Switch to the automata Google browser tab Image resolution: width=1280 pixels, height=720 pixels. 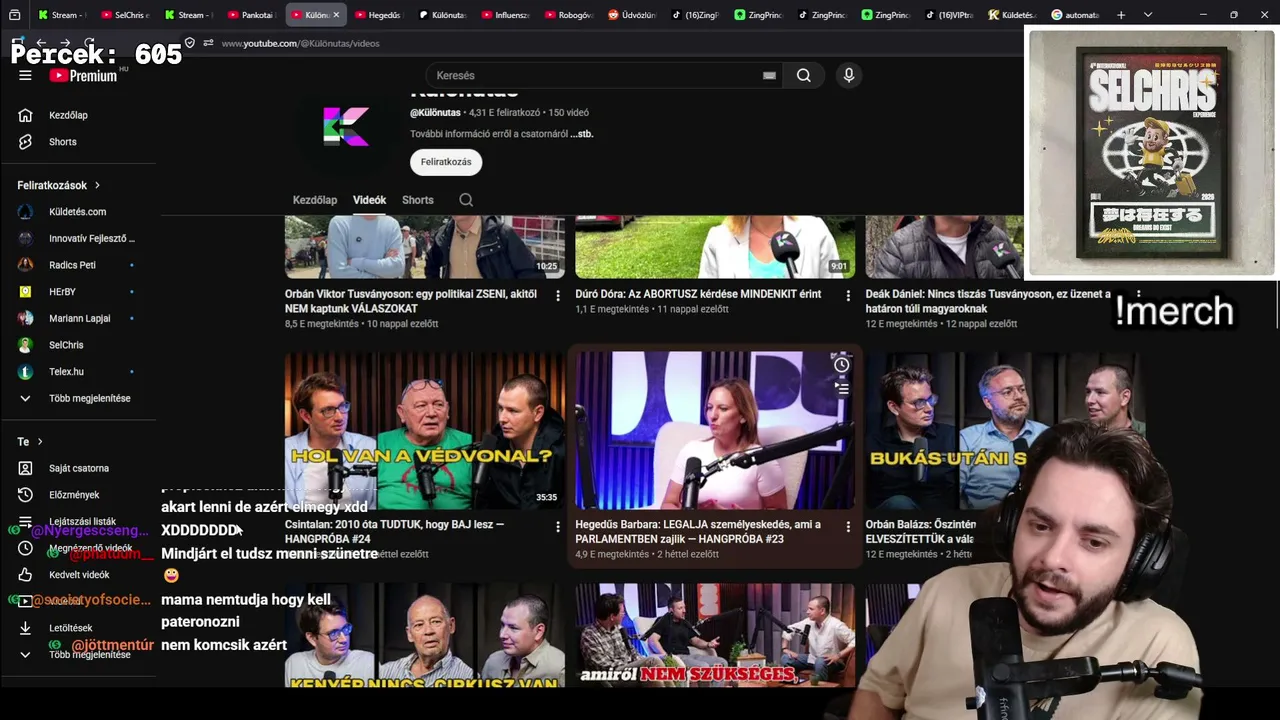click(1076, 15)
